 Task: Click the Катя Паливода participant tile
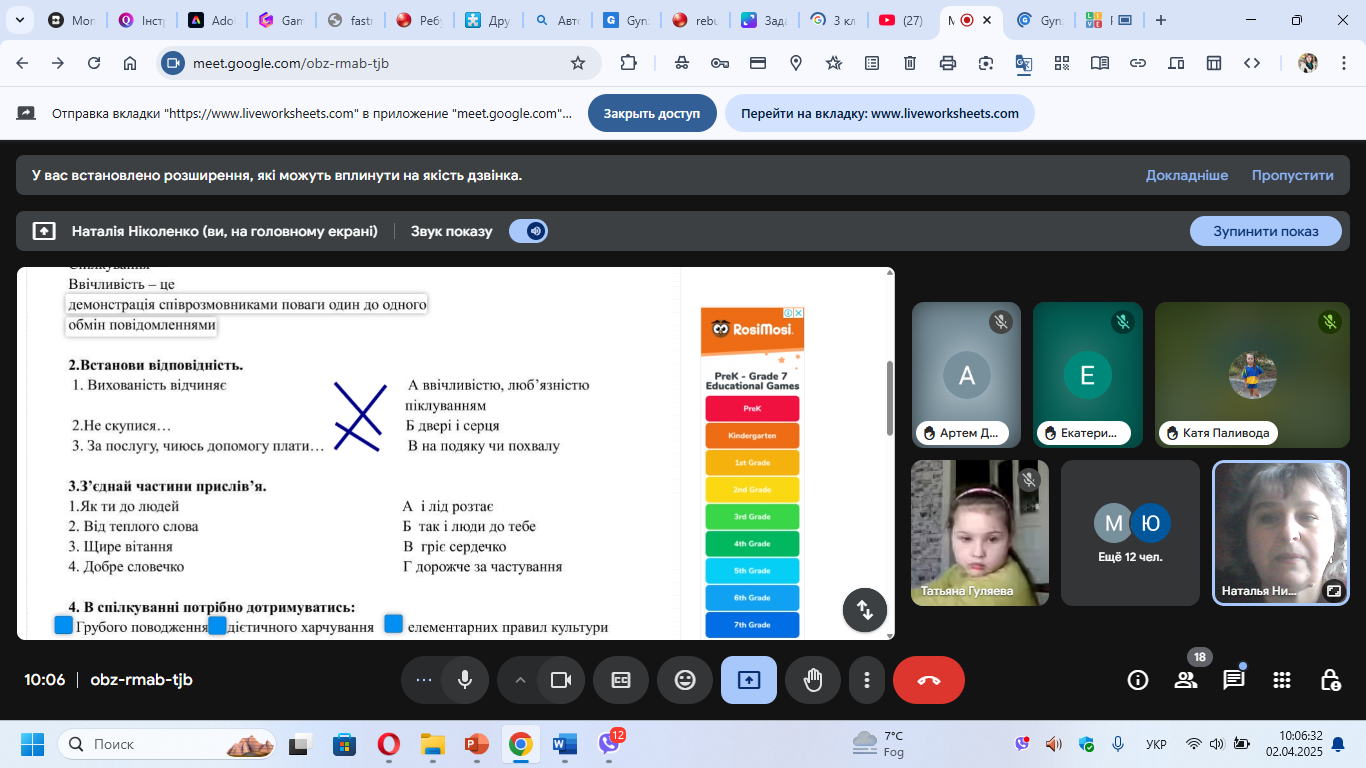tap(1251, 375)
